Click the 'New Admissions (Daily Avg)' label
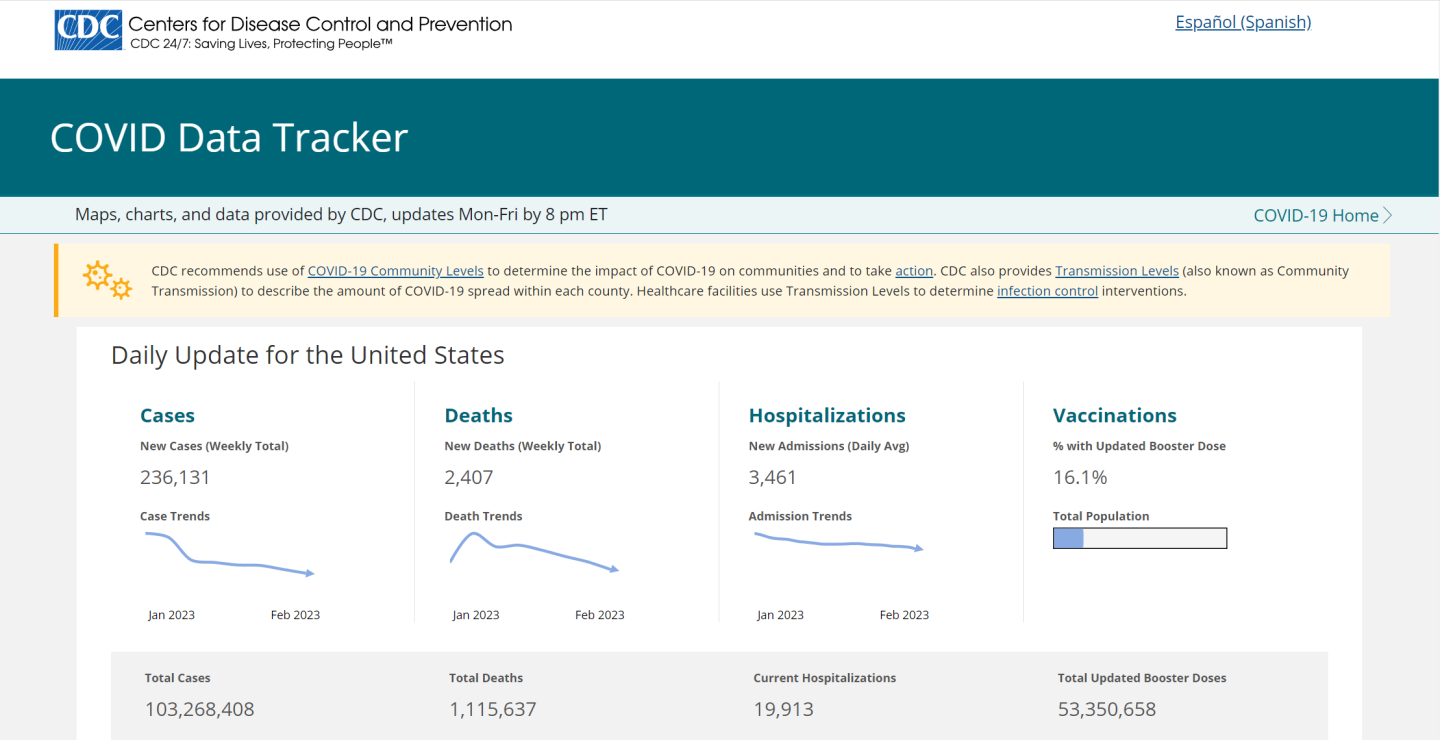The width and height of the screenshot is (1440, 740). (x=829, y=446)
